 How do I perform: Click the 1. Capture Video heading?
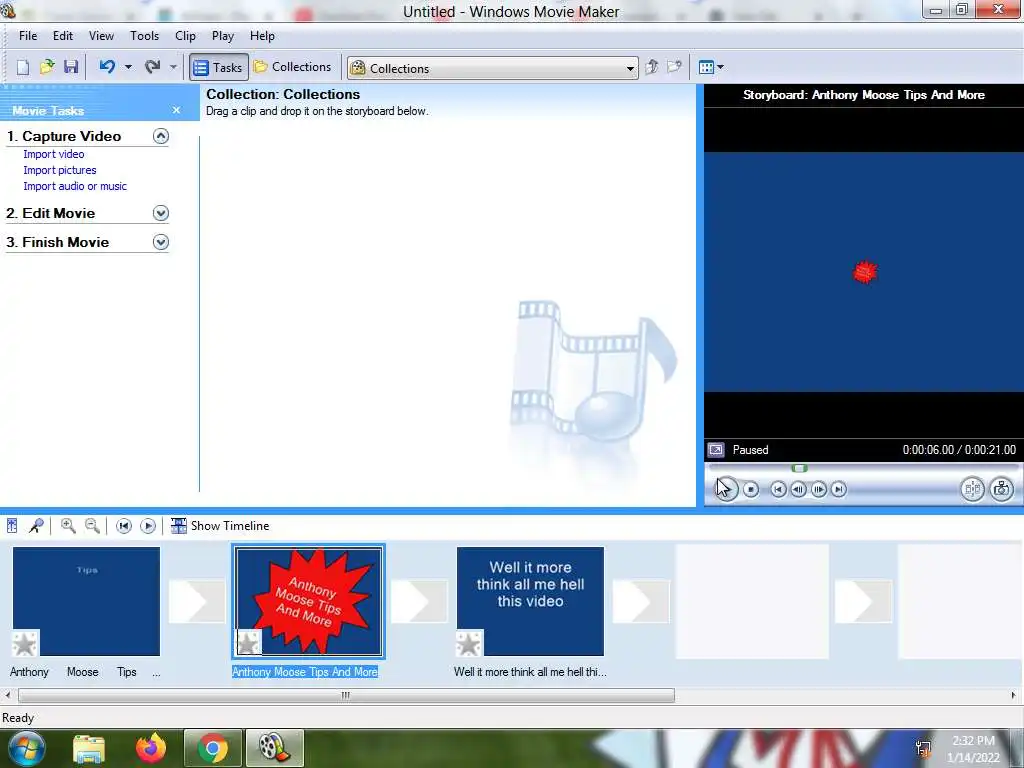pos(63,136)
